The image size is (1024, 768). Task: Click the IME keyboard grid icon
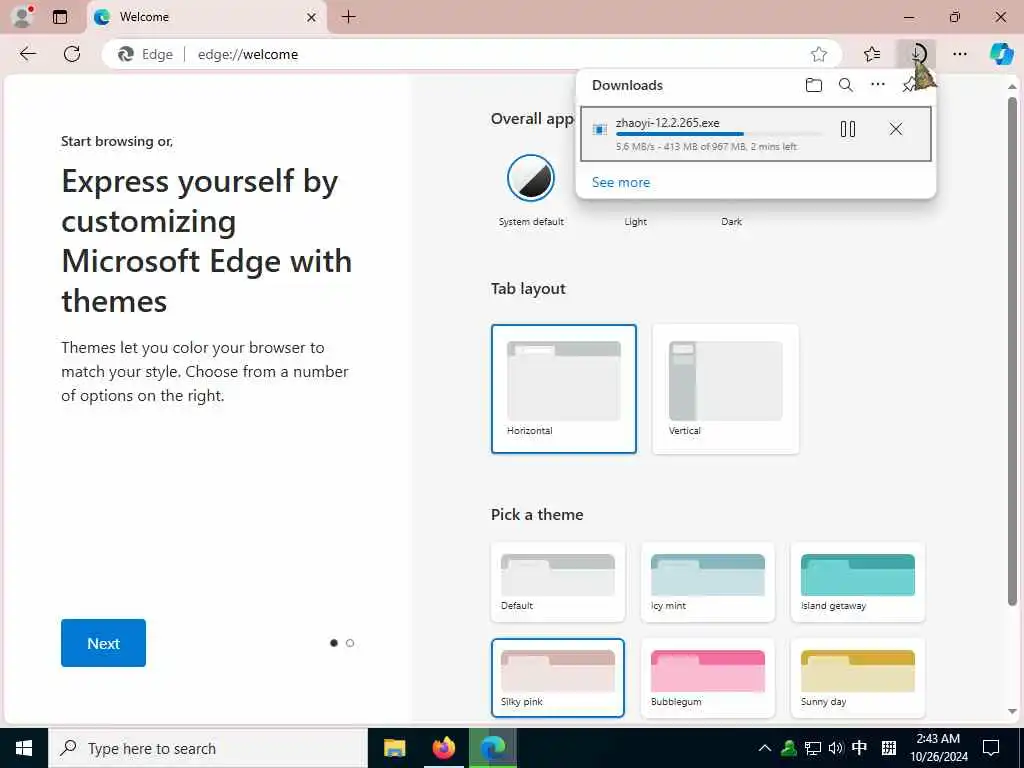(x=889, y=748)
